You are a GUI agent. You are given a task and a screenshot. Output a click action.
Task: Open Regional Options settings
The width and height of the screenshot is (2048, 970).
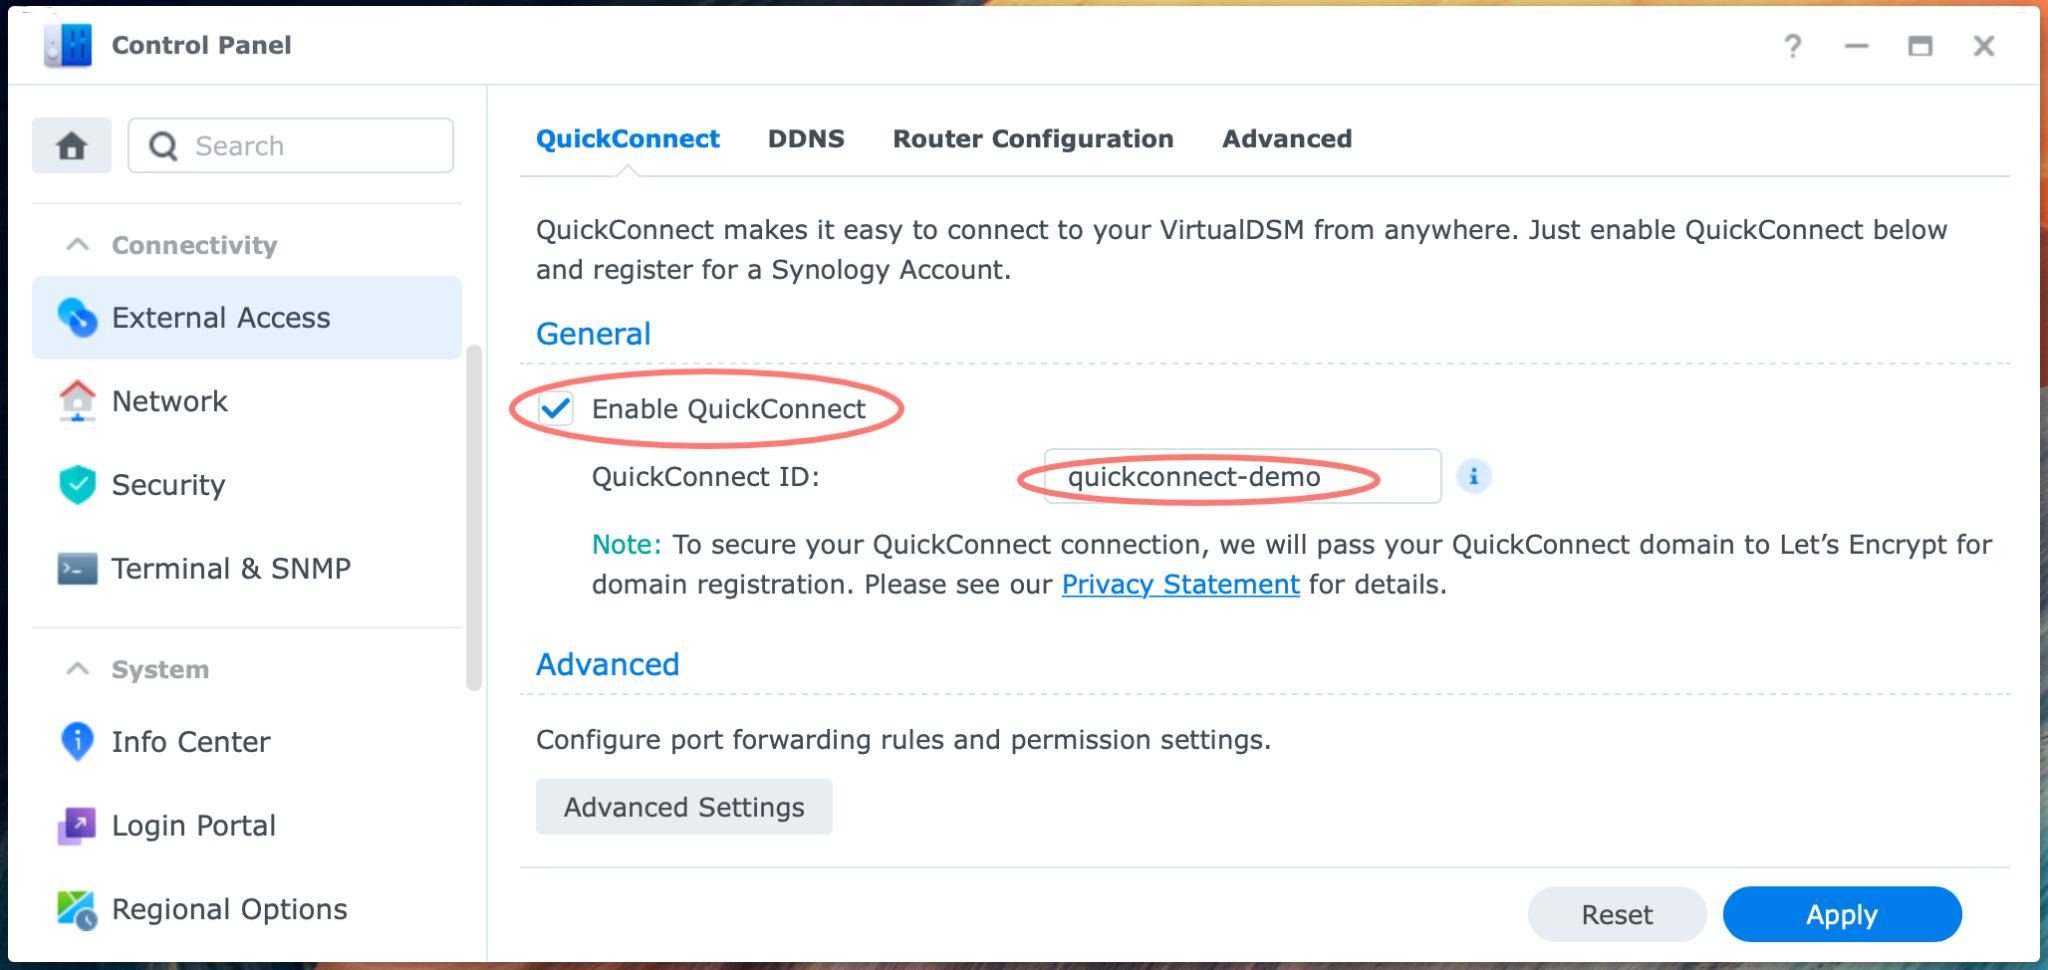(x=229, y=908)
